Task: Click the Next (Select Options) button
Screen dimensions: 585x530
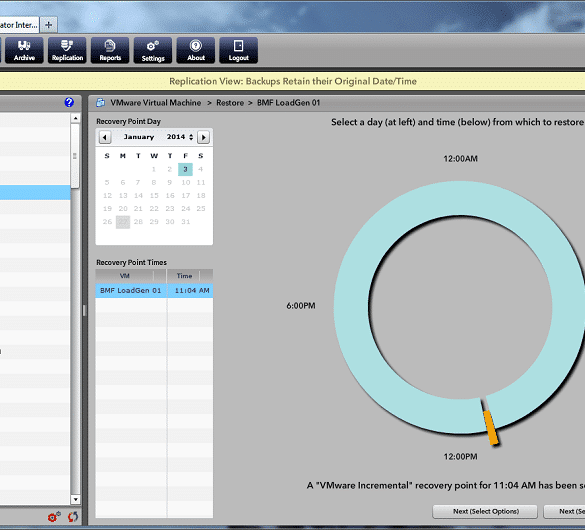Action: [x=485, y=511]
